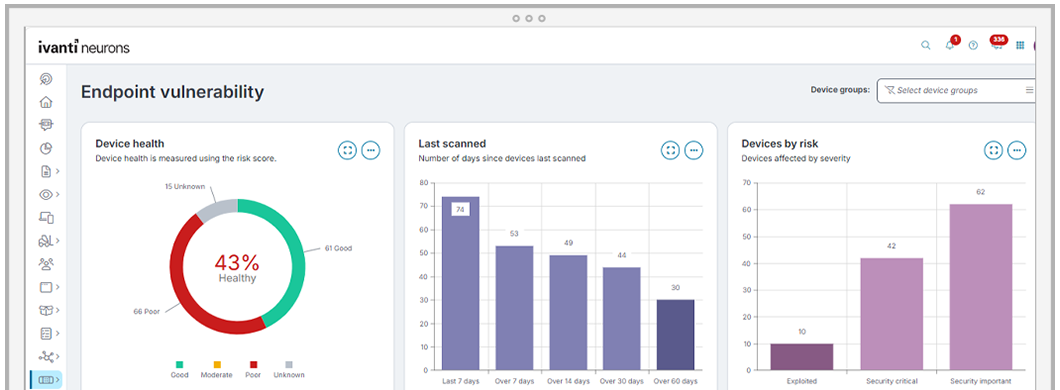Expand the eye menu chevron in sidebar

pyautogui.click(x=58, y=195)
